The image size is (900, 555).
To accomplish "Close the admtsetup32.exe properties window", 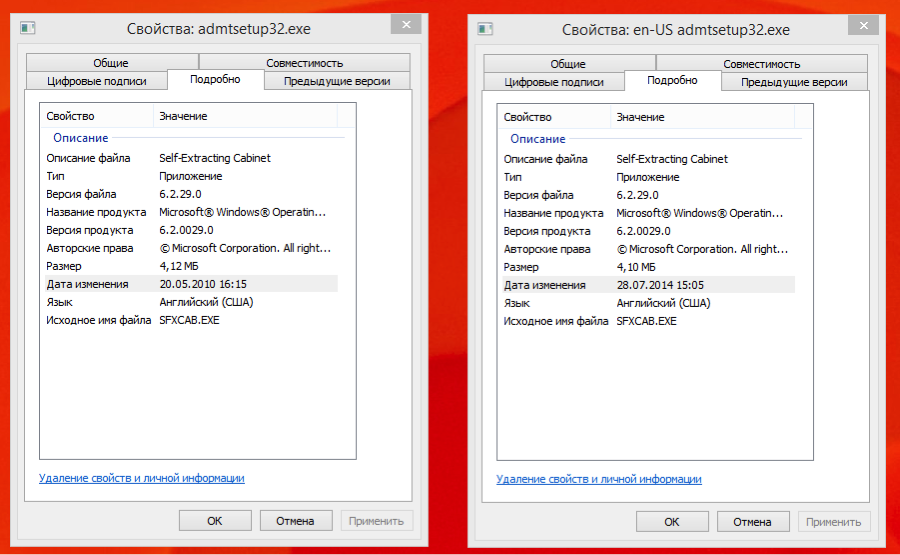I will pos(405,25).
